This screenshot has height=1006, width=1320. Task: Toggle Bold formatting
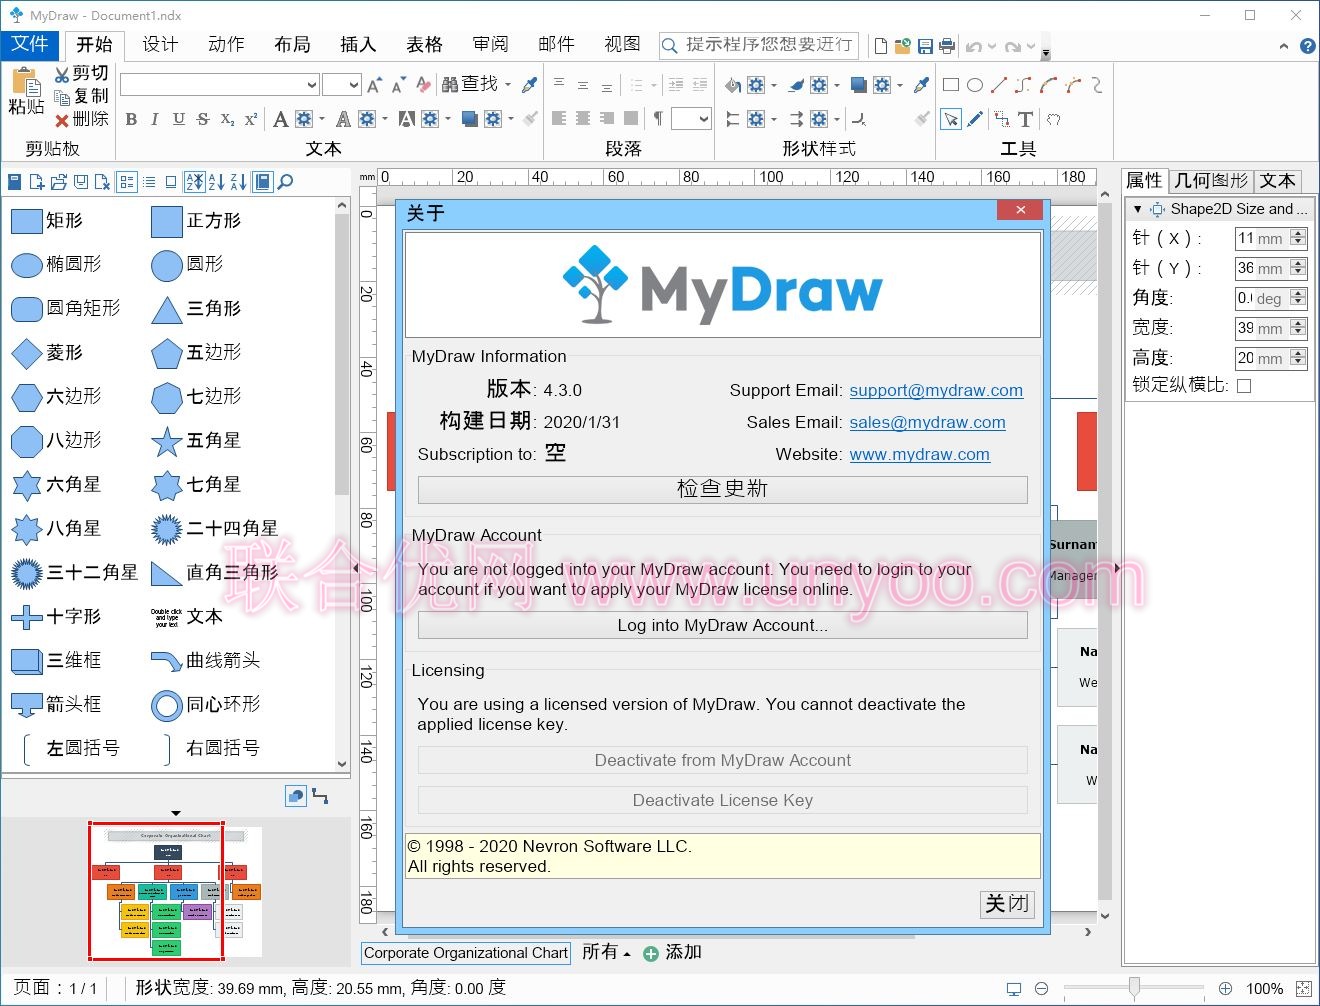(131, 119)
